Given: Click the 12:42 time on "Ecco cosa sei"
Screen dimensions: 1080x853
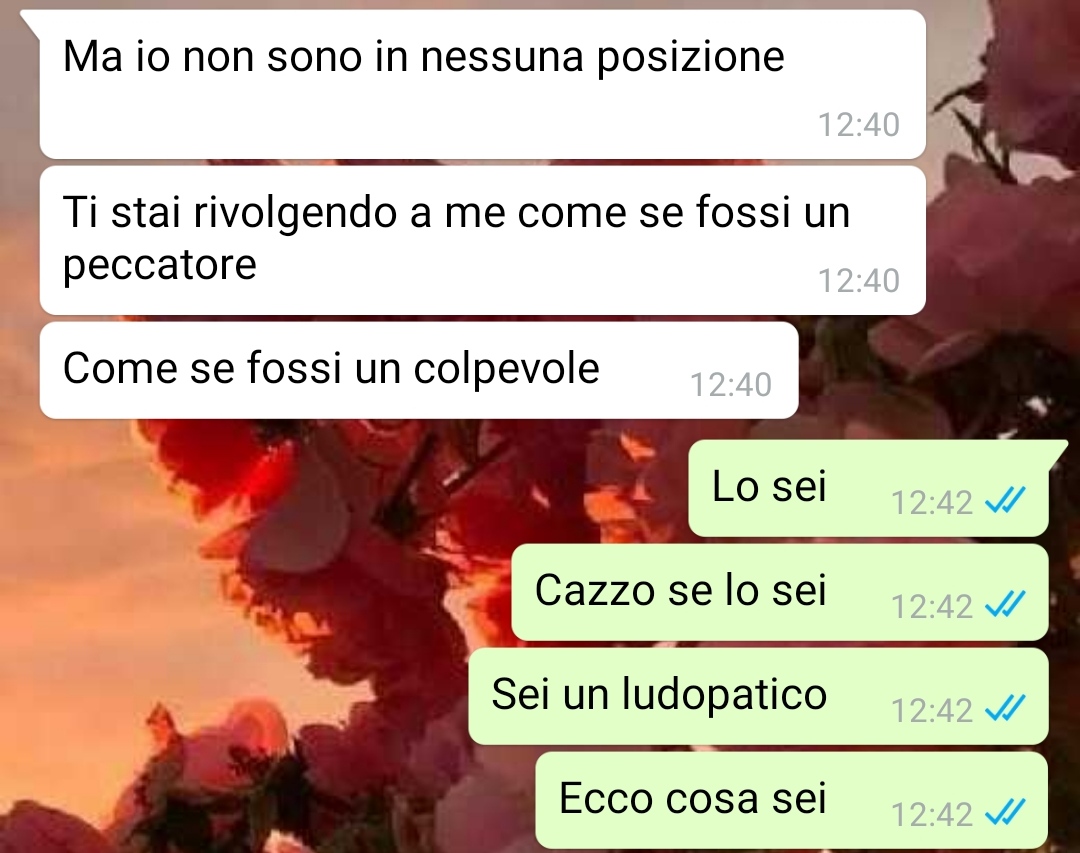Looking at the screenshot, I should click(x=931, y=815).
